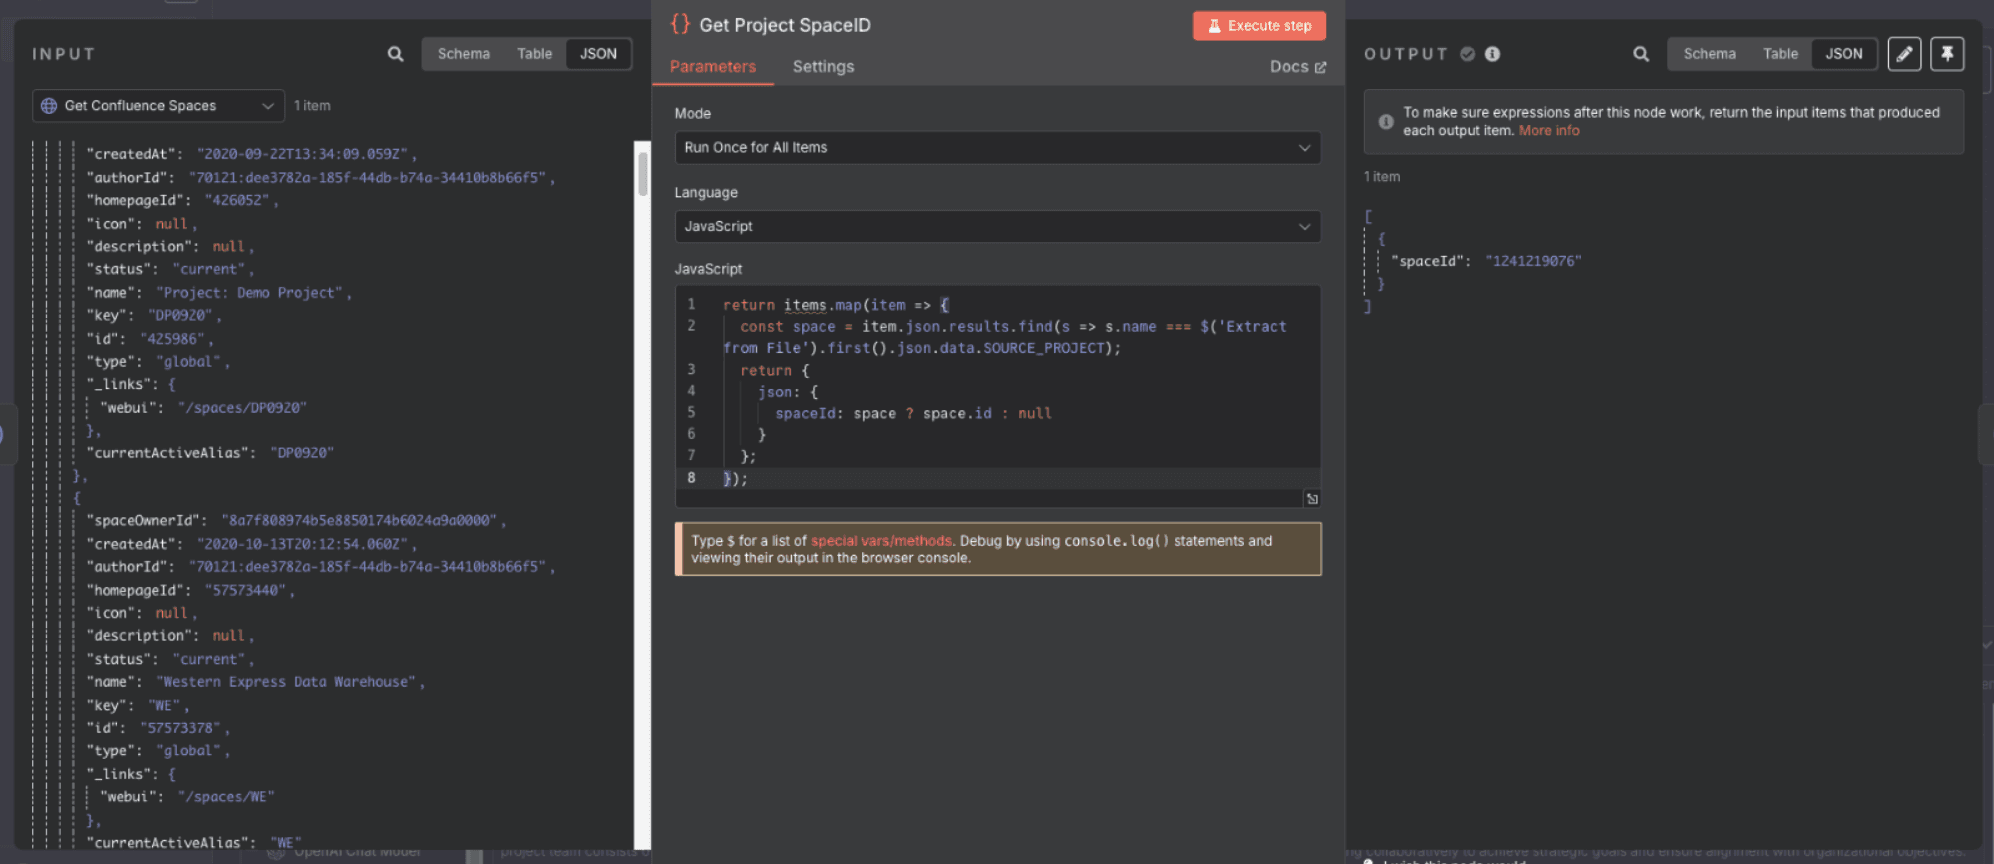Search the input panel data
This screenshot has height=864, width=1994.
pos(396,54)
